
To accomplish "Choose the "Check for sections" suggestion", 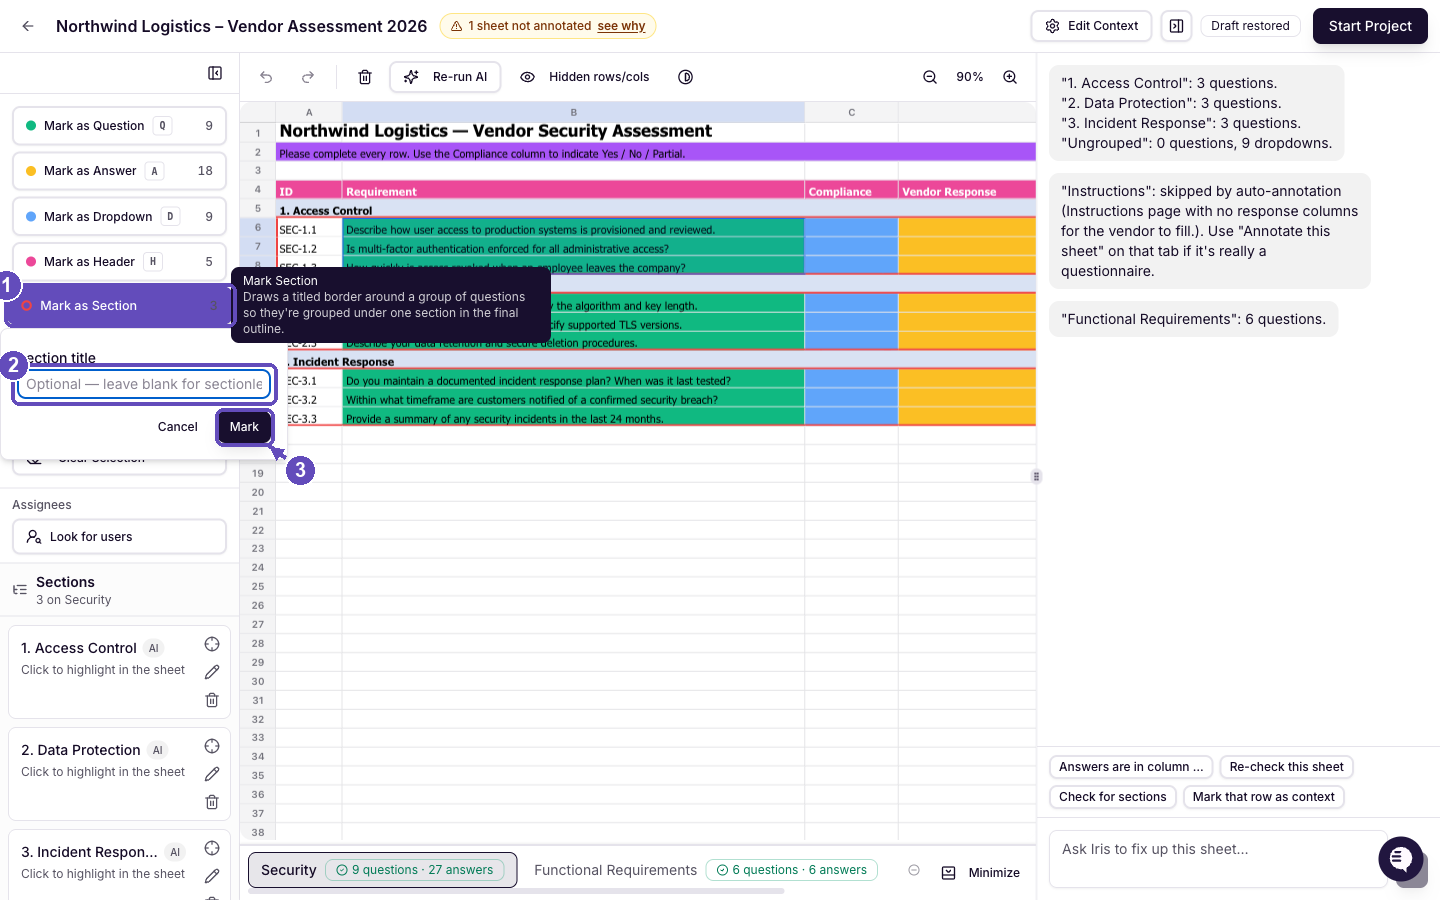I will (x=1112, y=797).
